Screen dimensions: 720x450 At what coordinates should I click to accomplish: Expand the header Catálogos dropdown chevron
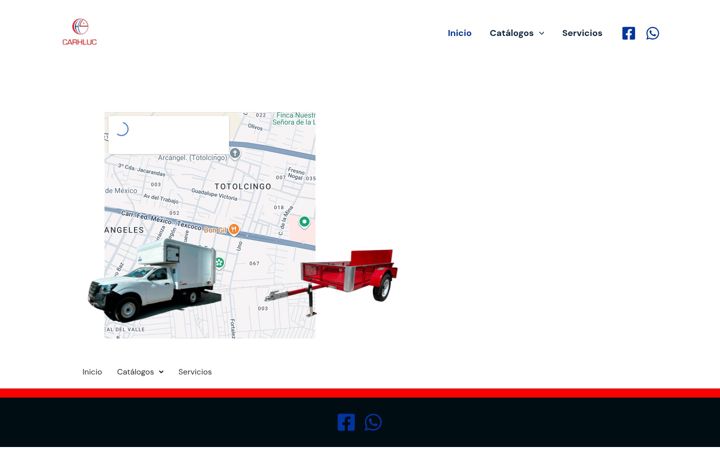click(541, 33)
